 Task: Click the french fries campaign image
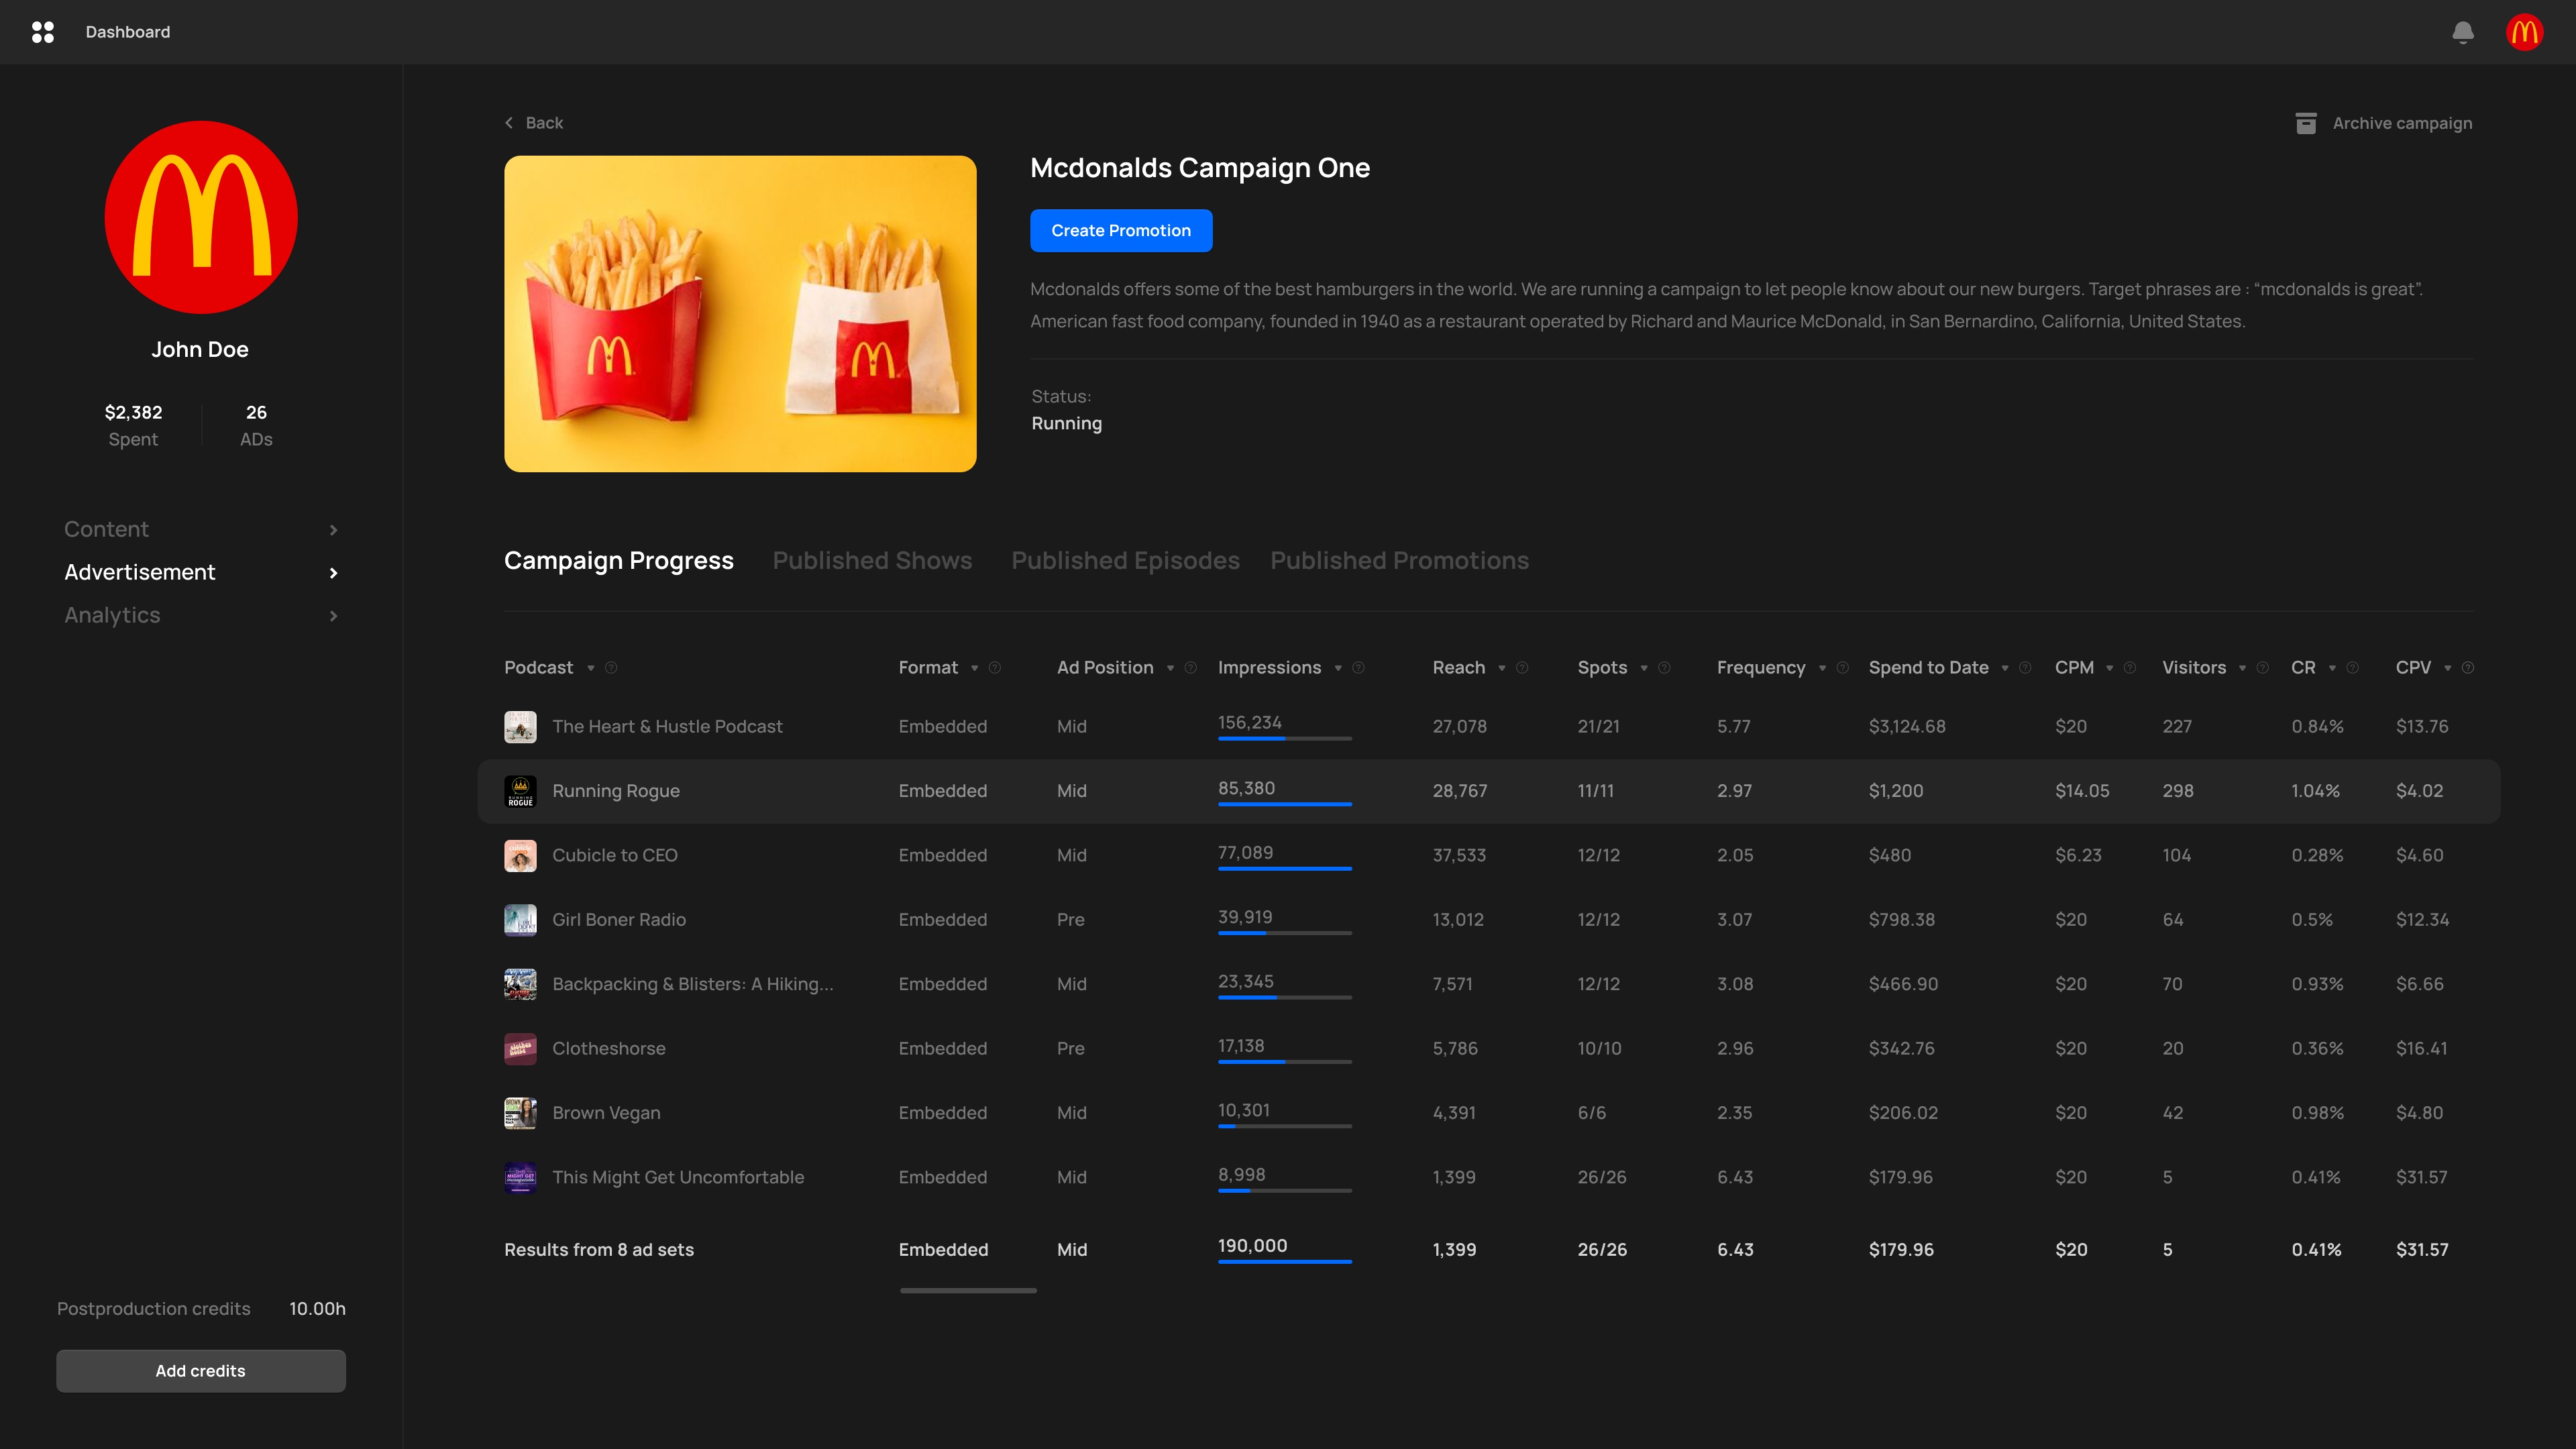[x=740, y=314]
